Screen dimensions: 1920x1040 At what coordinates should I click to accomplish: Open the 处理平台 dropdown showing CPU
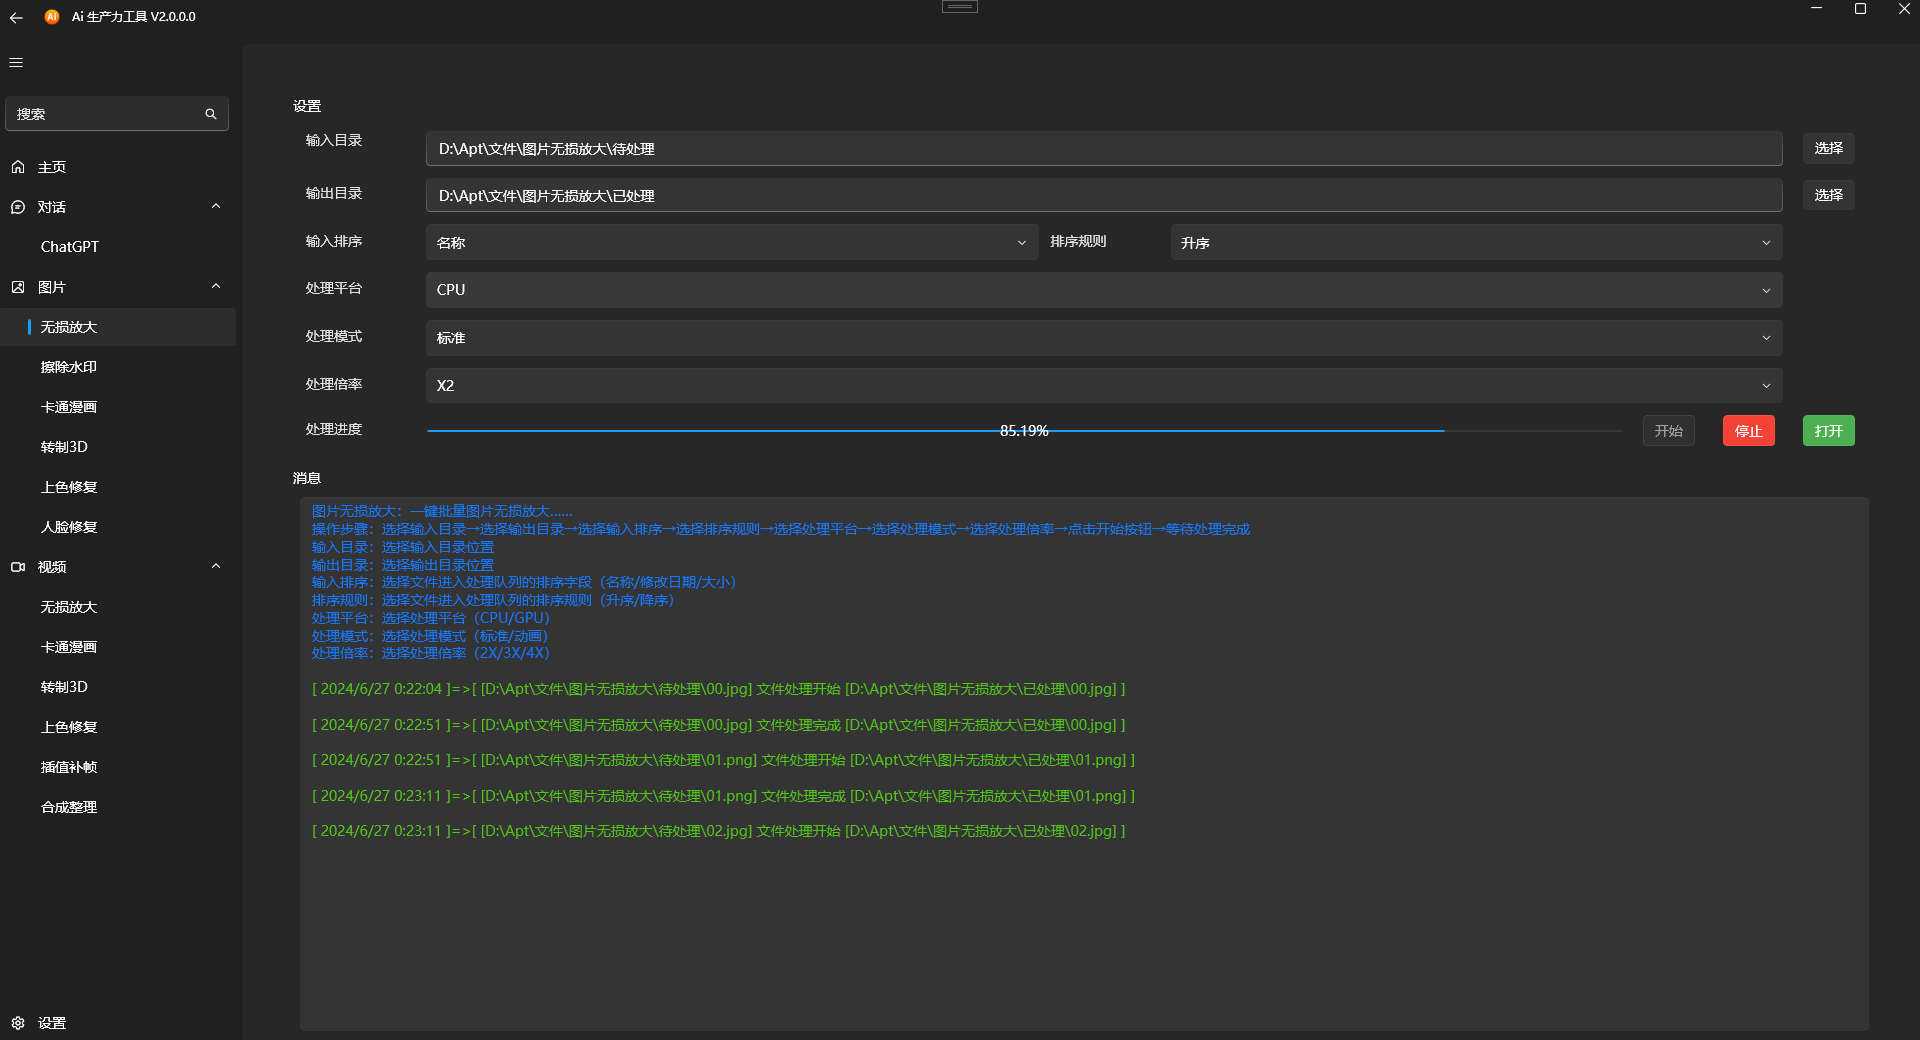point(1104,290)
